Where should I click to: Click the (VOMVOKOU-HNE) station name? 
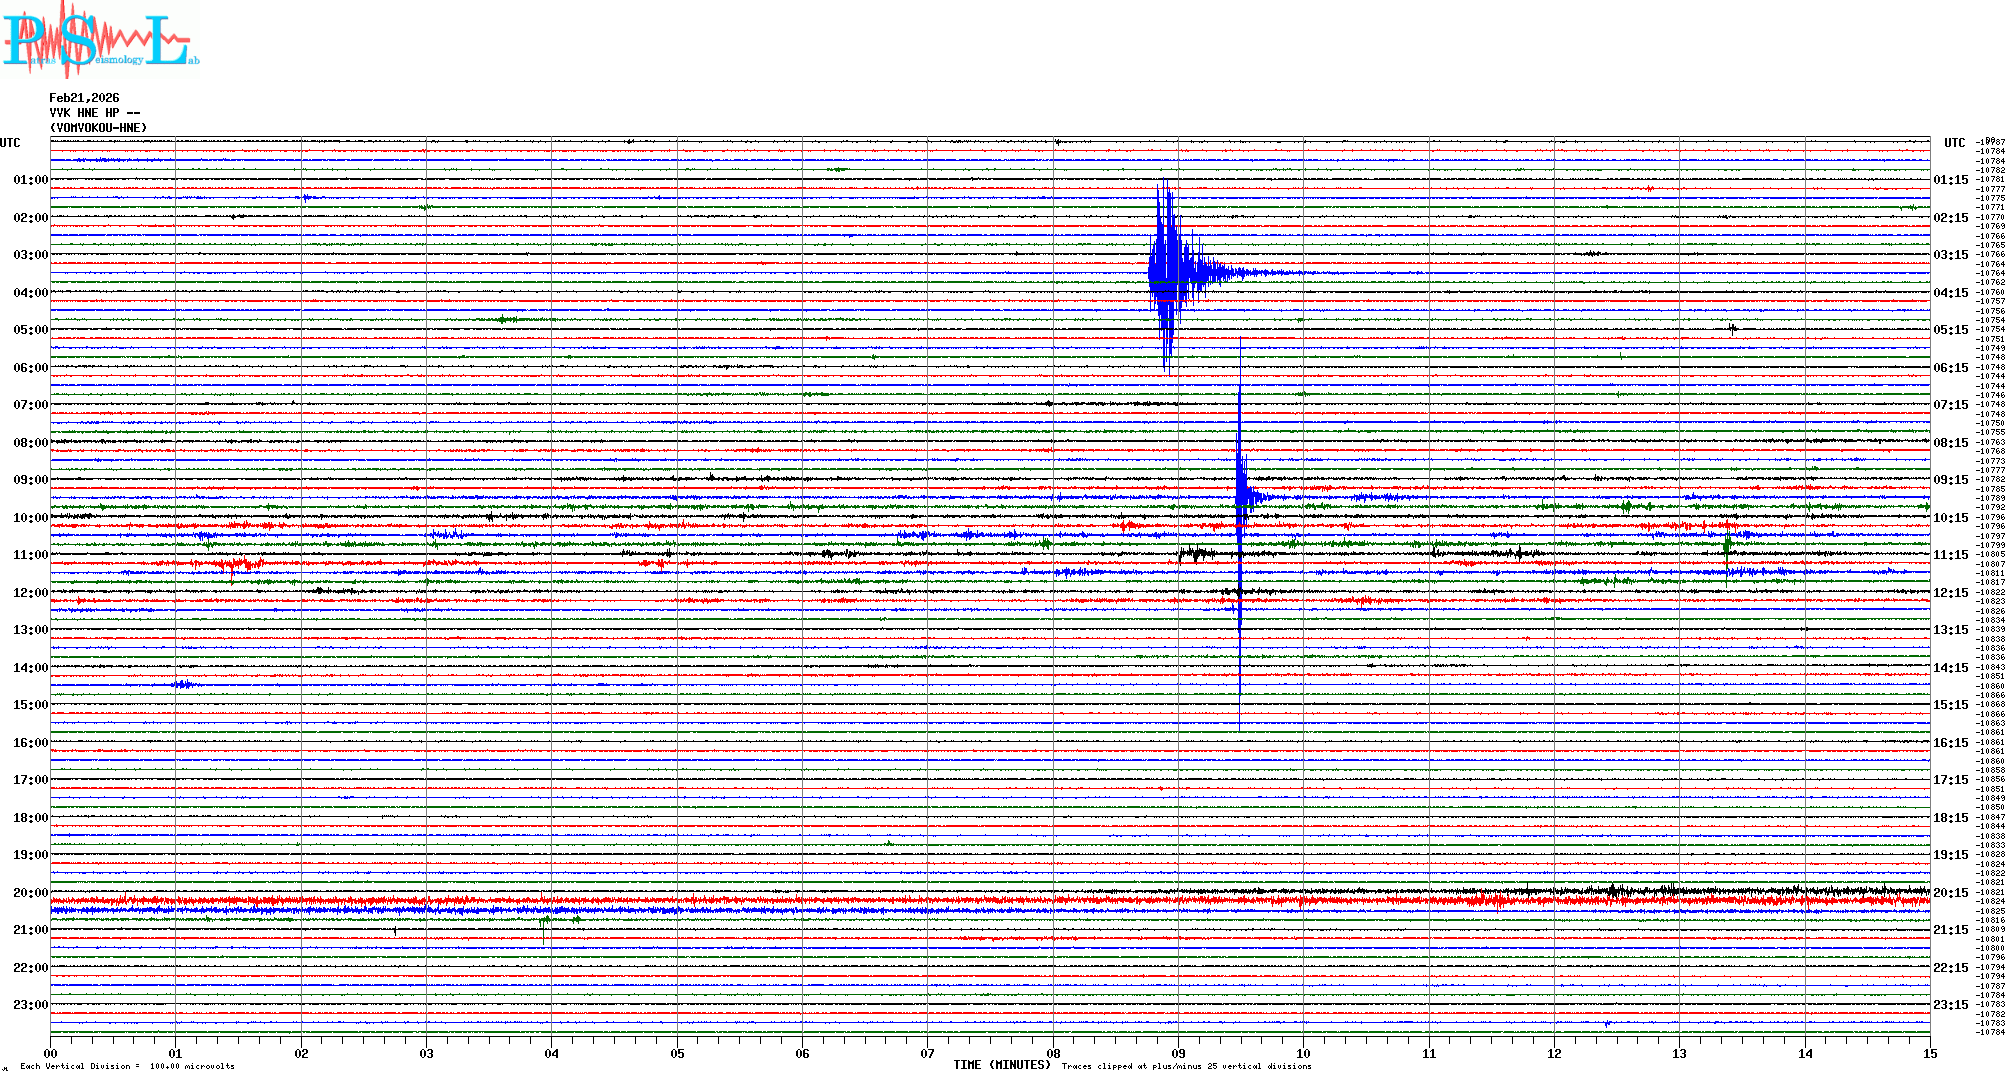pos(98,128)
